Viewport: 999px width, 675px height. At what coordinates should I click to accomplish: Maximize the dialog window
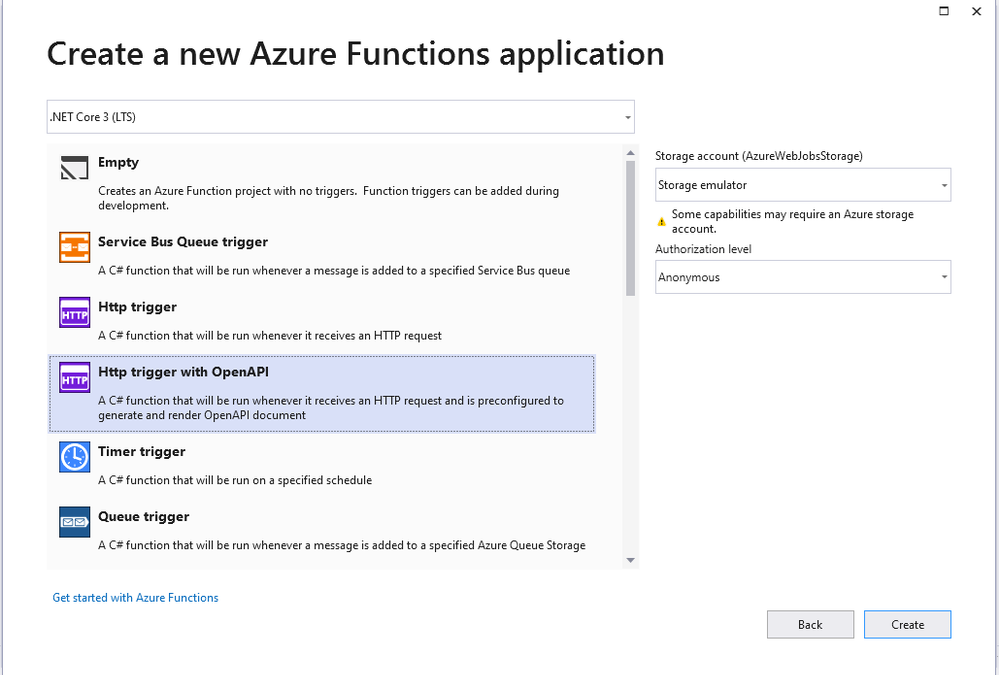tap(944, 11)
